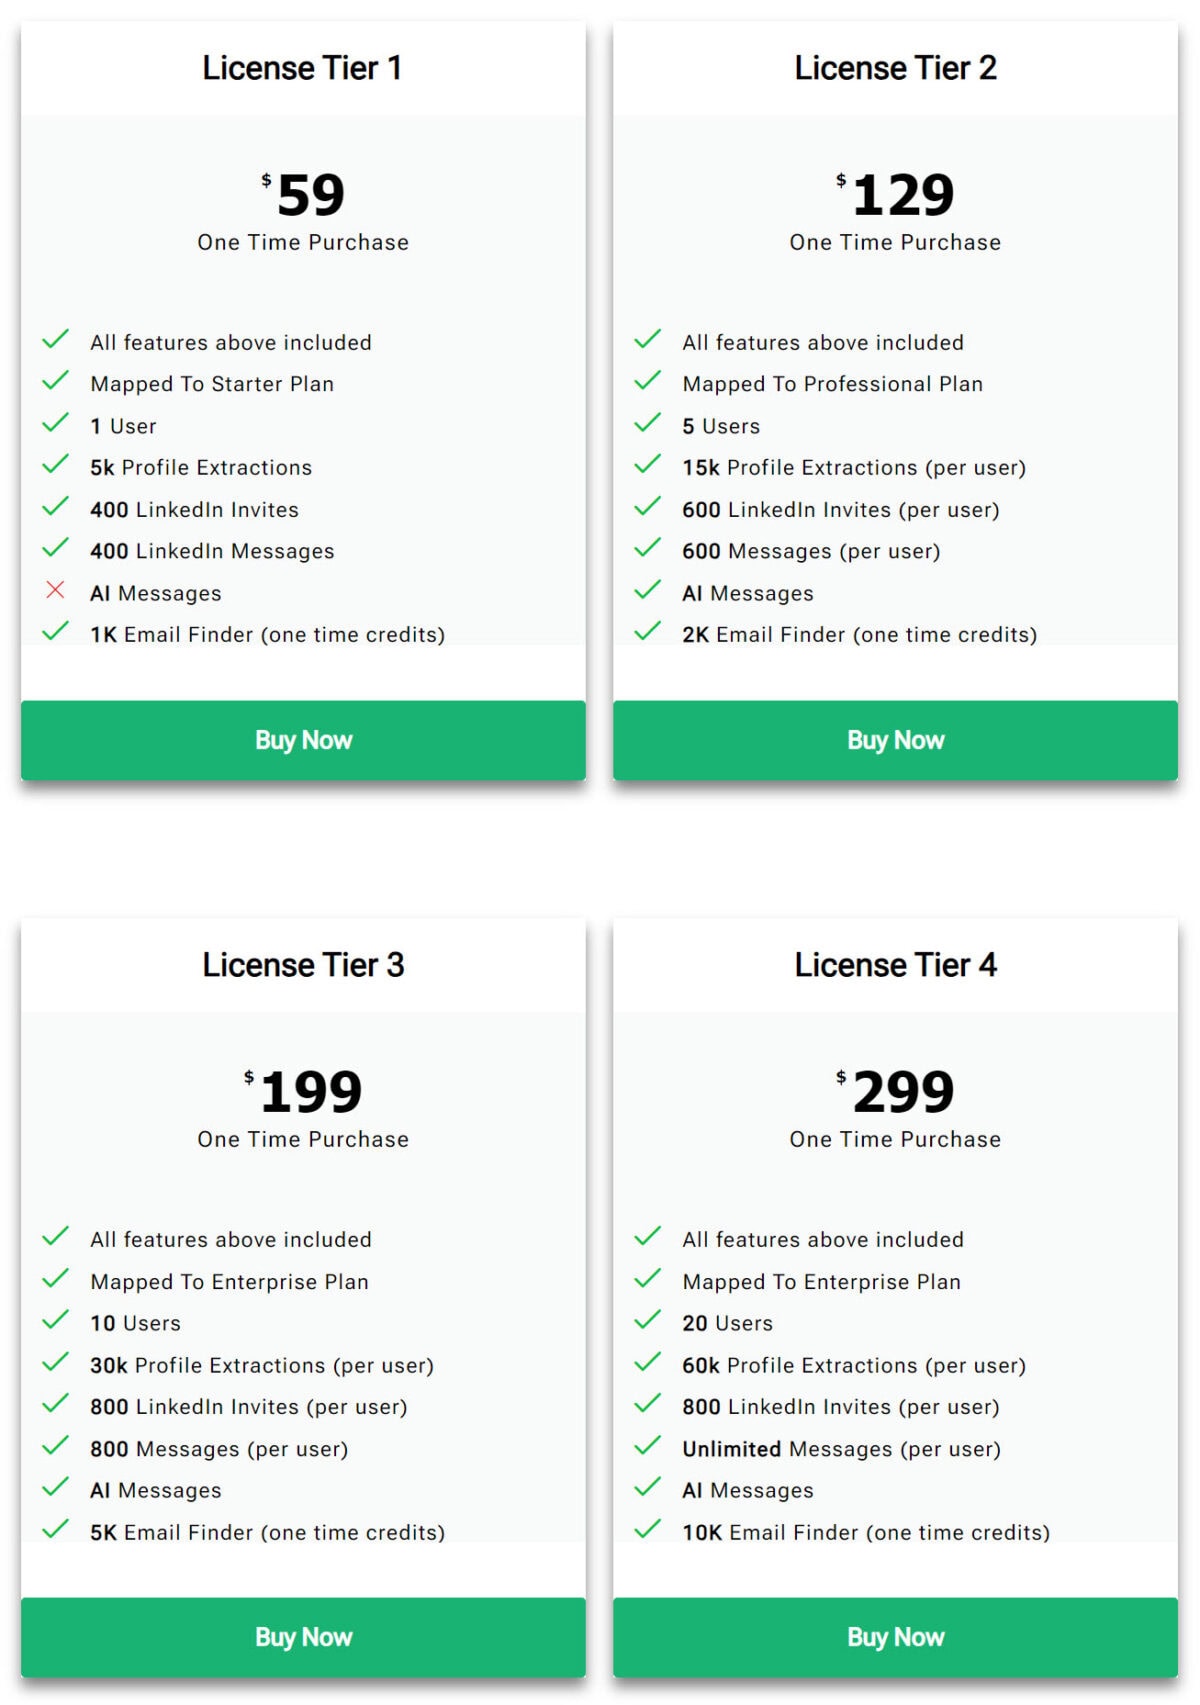Screen dimensions: 1200x1705
Task: Click checkmark next to Mapped To Enterprise Plan
Action: tap(56, 1280)
